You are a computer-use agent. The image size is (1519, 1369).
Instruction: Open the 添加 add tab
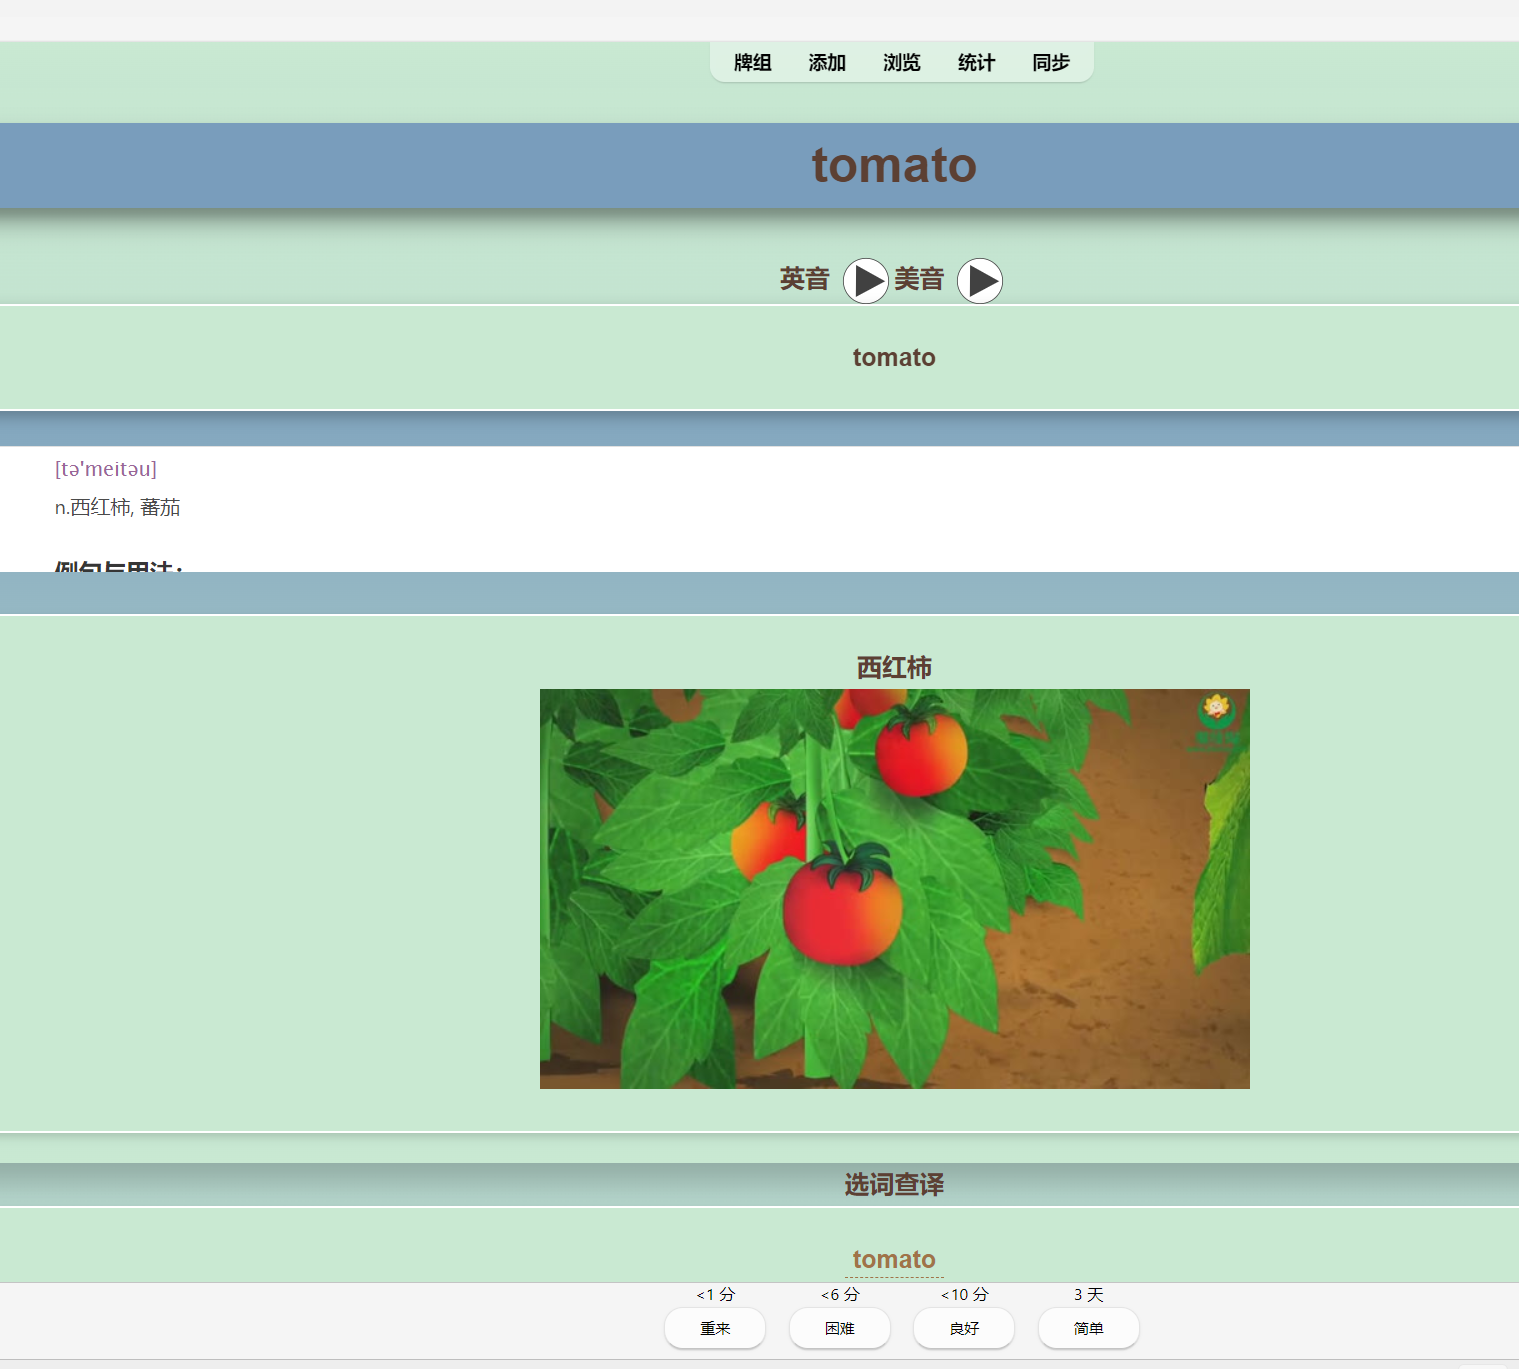click(827, 63)
